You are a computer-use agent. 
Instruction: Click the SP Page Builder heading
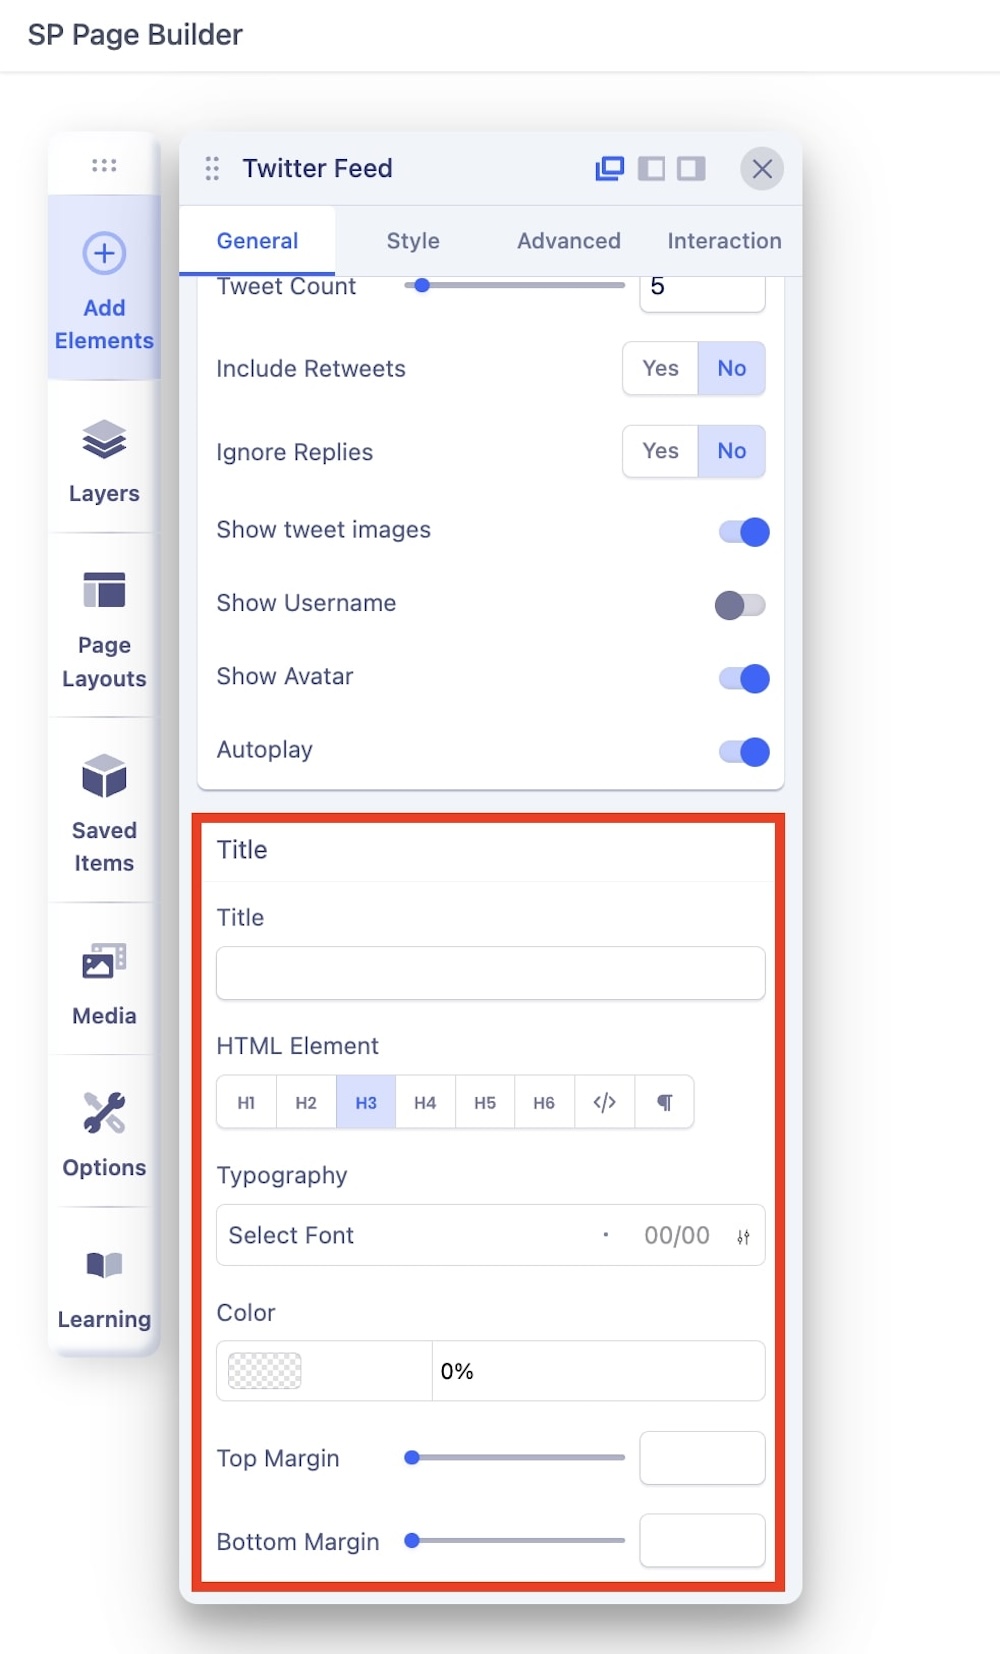[x=135, y=35]
